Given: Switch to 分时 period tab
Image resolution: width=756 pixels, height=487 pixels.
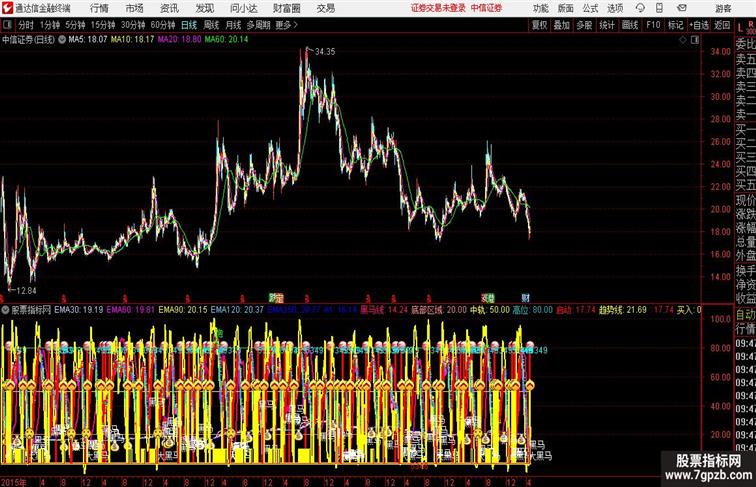Looking at the screenshot, I should point(26,25).
